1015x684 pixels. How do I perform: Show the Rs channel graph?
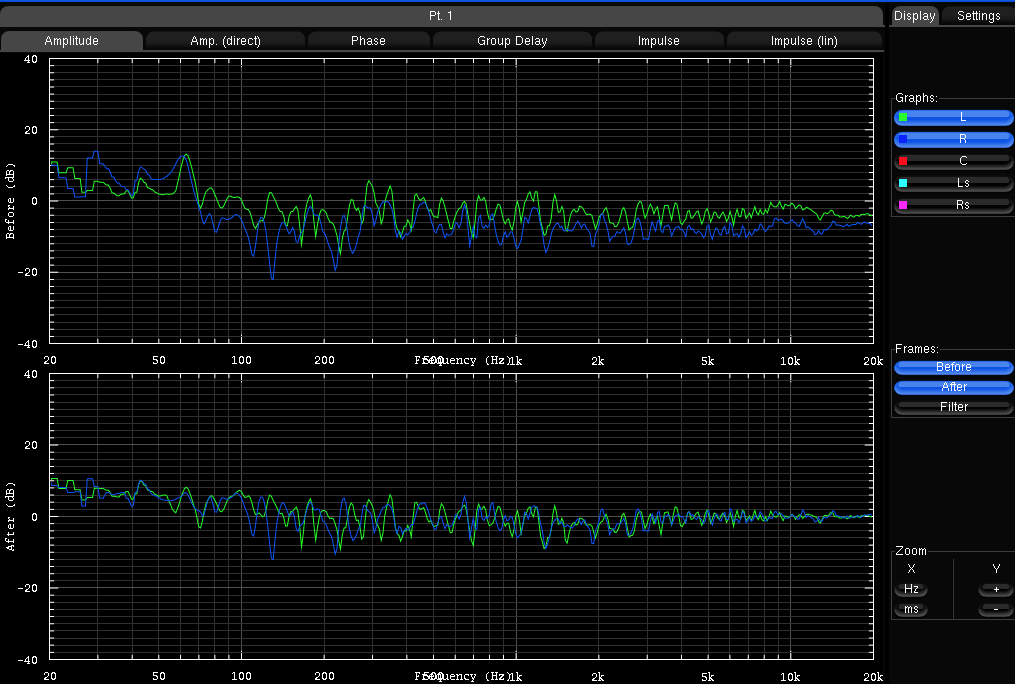tap(962, 205)
